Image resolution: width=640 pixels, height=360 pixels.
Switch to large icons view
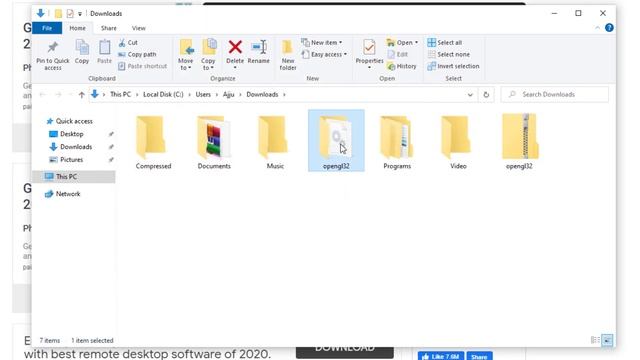click(607, 340)
